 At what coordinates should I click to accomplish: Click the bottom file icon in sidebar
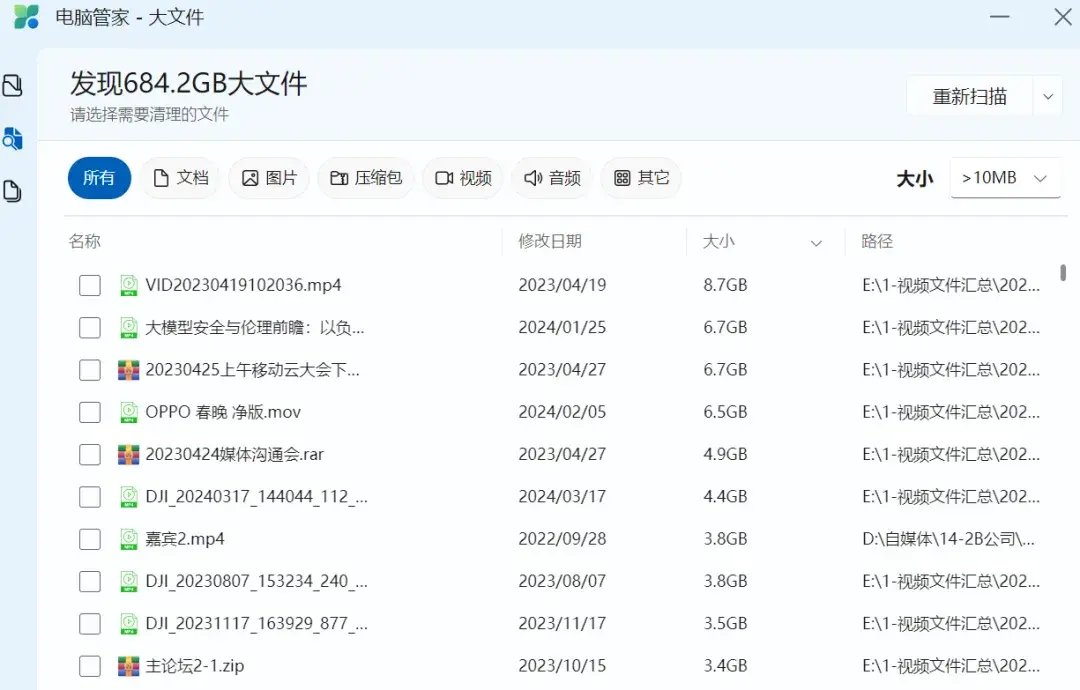tap(12, 191)
